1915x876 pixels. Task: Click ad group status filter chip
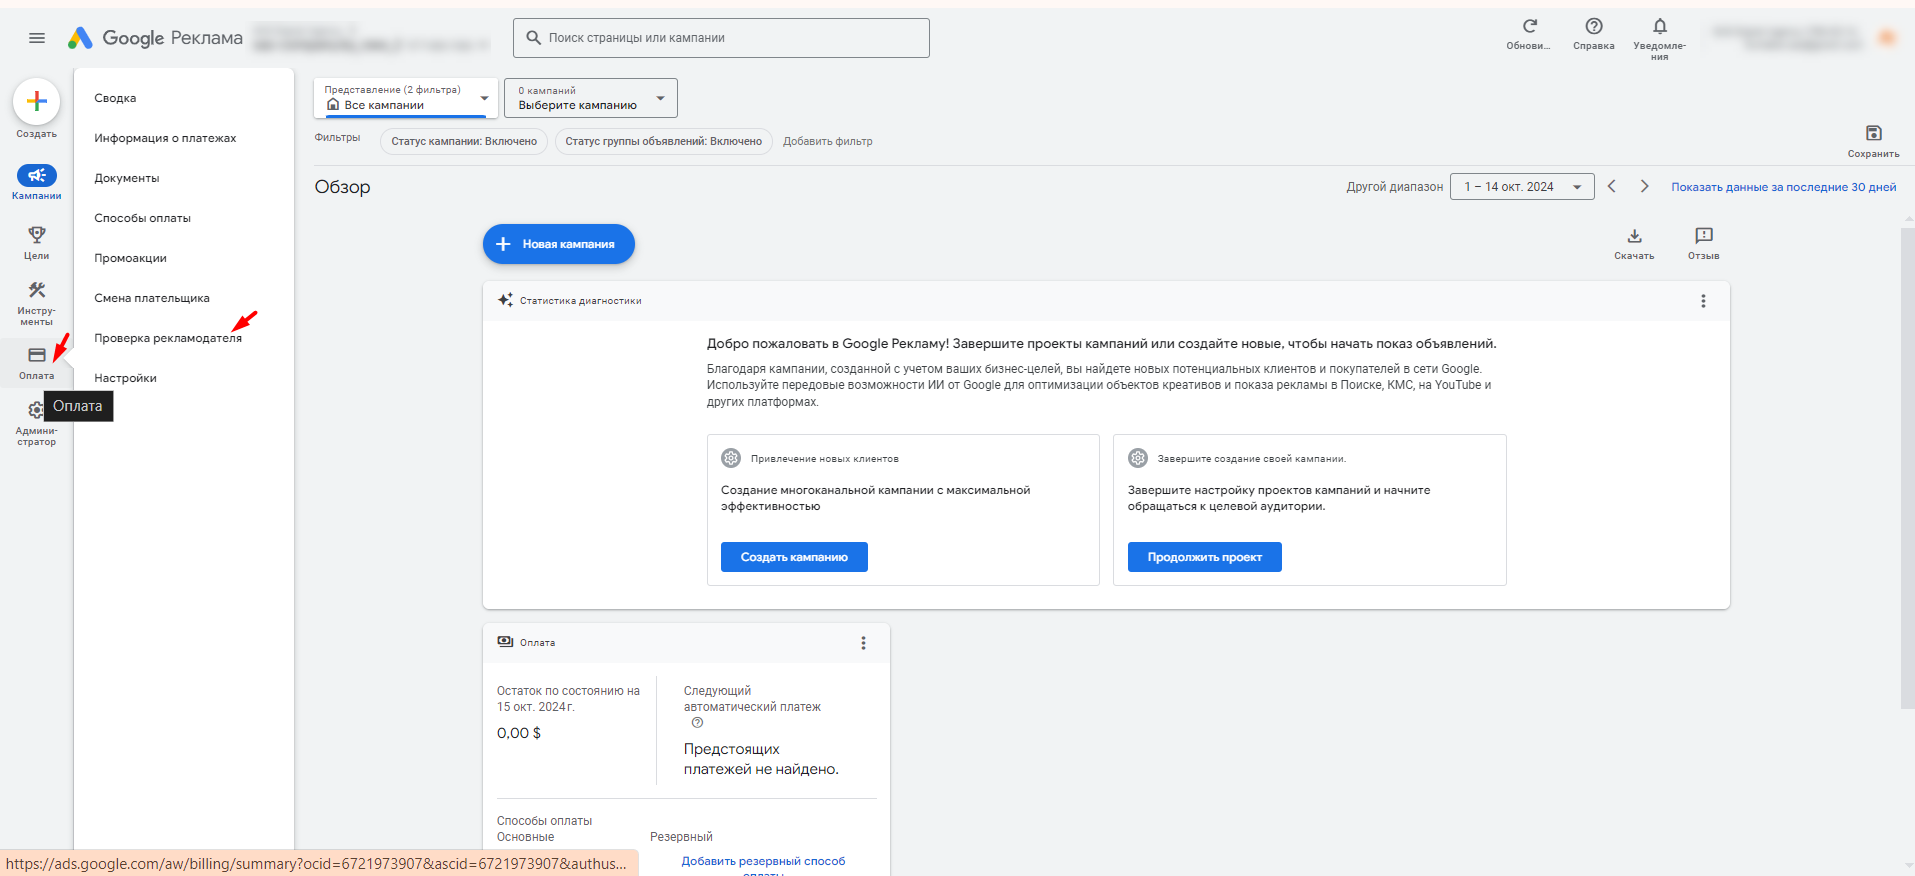(x=663, y=141)
